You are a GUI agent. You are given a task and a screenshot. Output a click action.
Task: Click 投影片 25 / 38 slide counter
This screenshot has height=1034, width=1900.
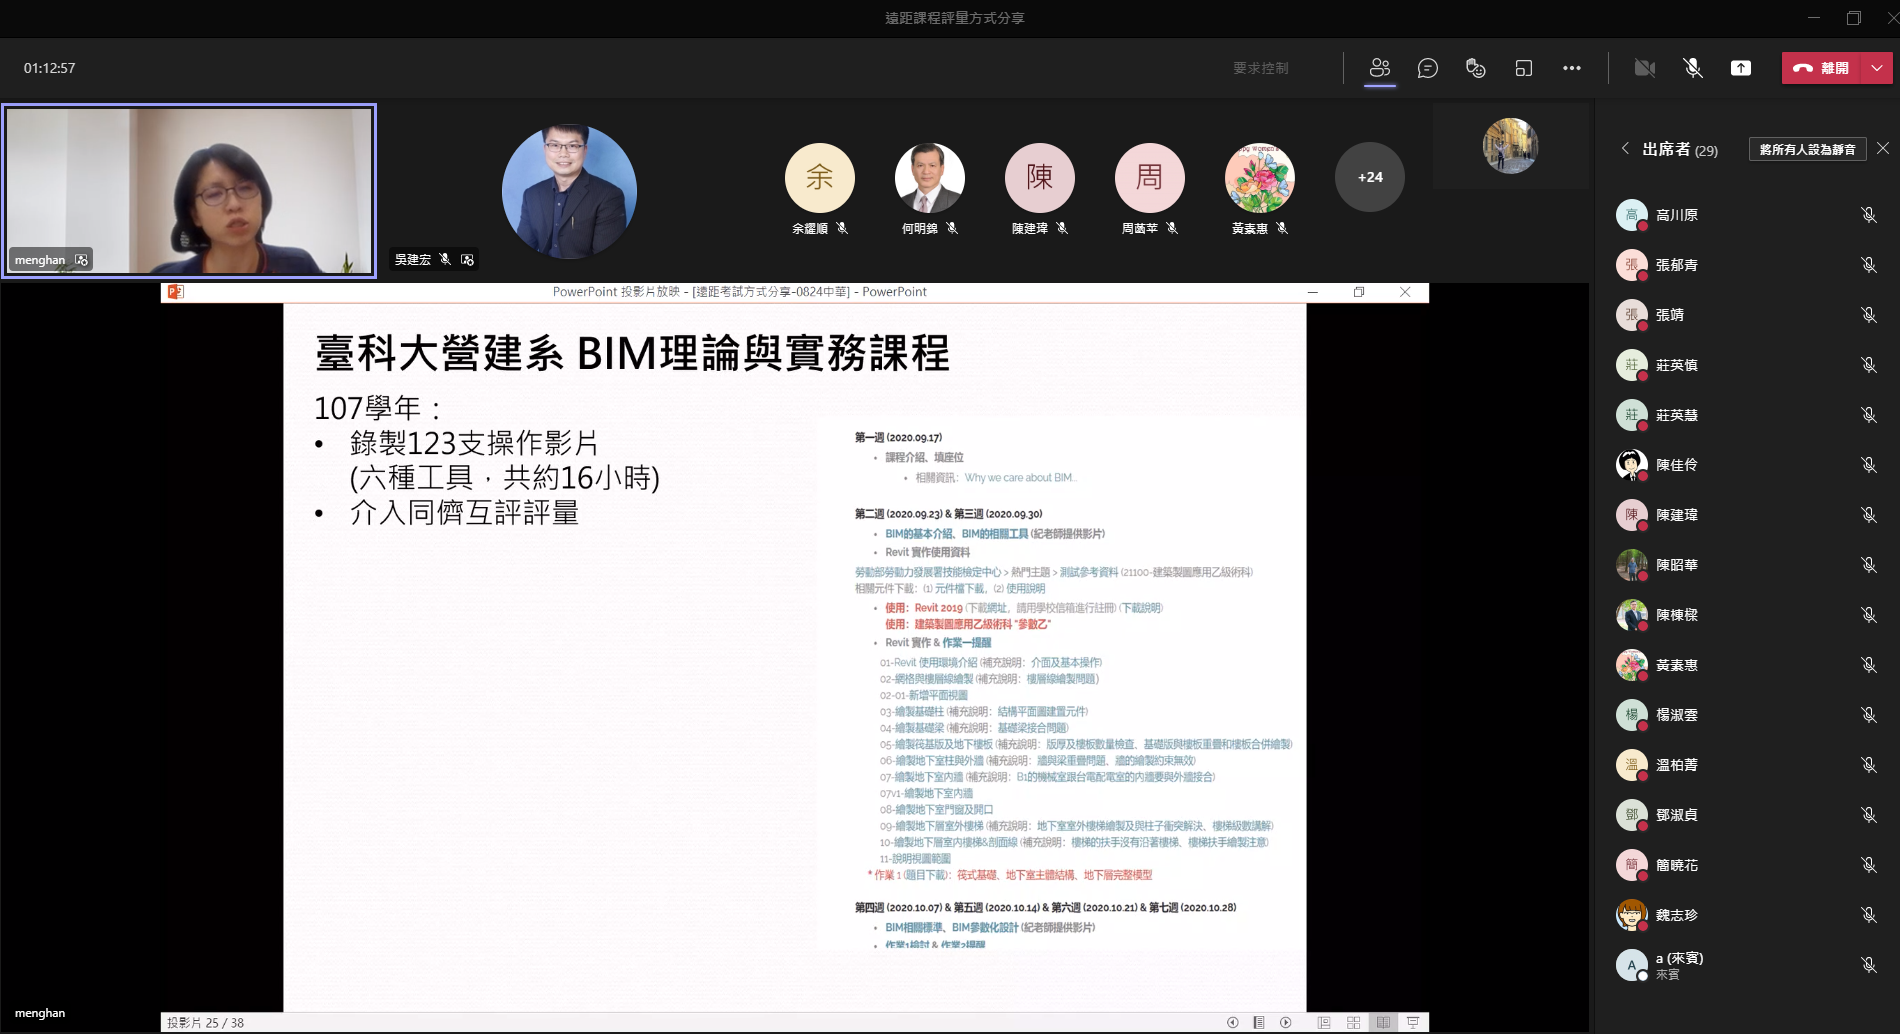pyautogui.click(x=205, y=1022)
